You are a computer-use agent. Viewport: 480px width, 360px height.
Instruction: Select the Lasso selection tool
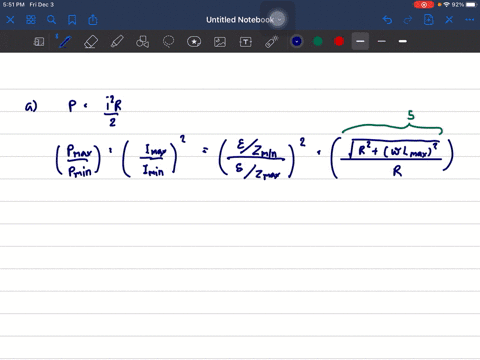pyautogui.click(x=168, y=42)
